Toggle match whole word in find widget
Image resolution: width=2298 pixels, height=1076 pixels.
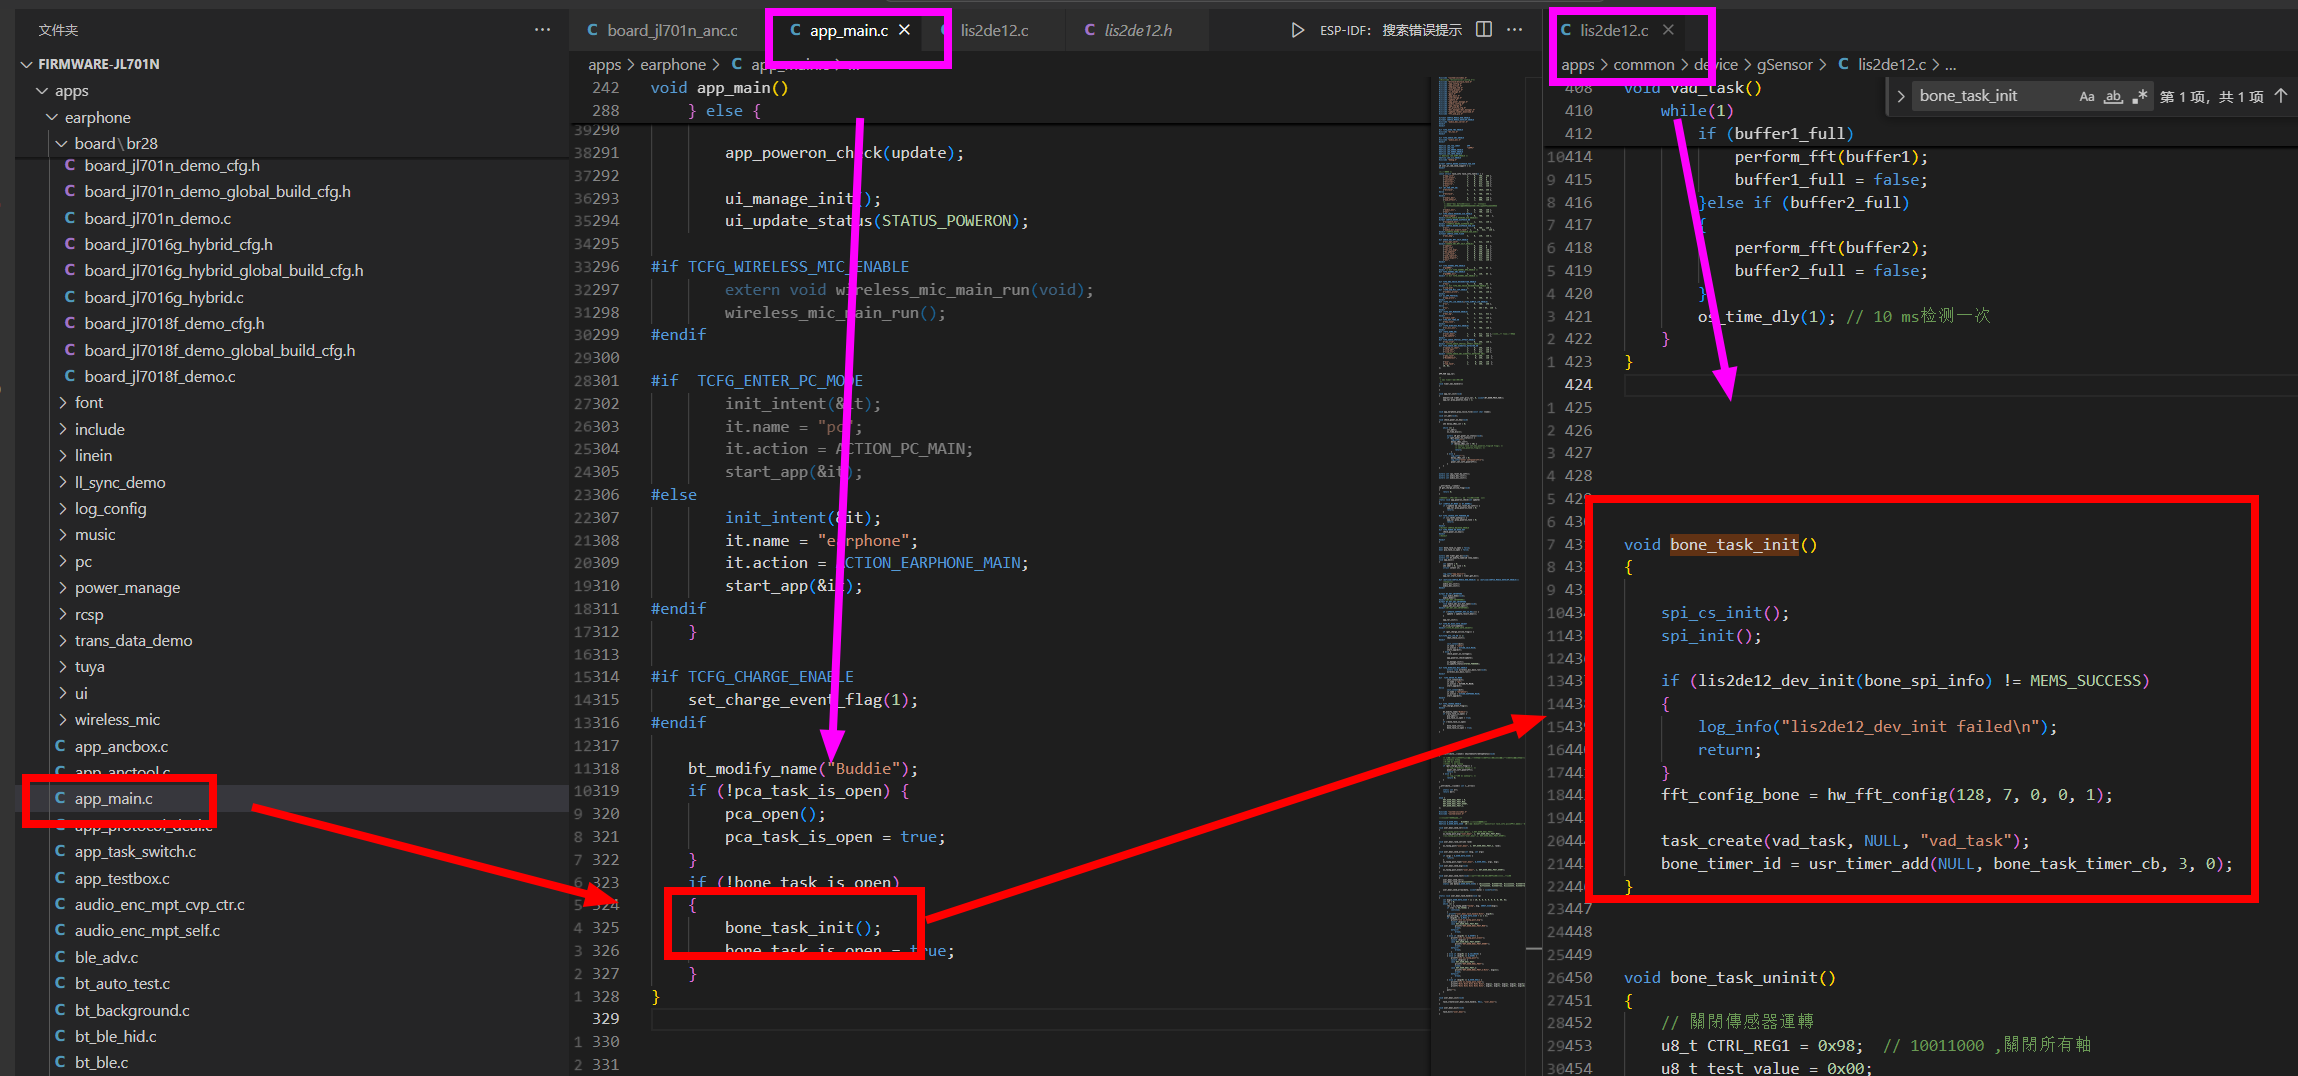tap(2113, 96)
